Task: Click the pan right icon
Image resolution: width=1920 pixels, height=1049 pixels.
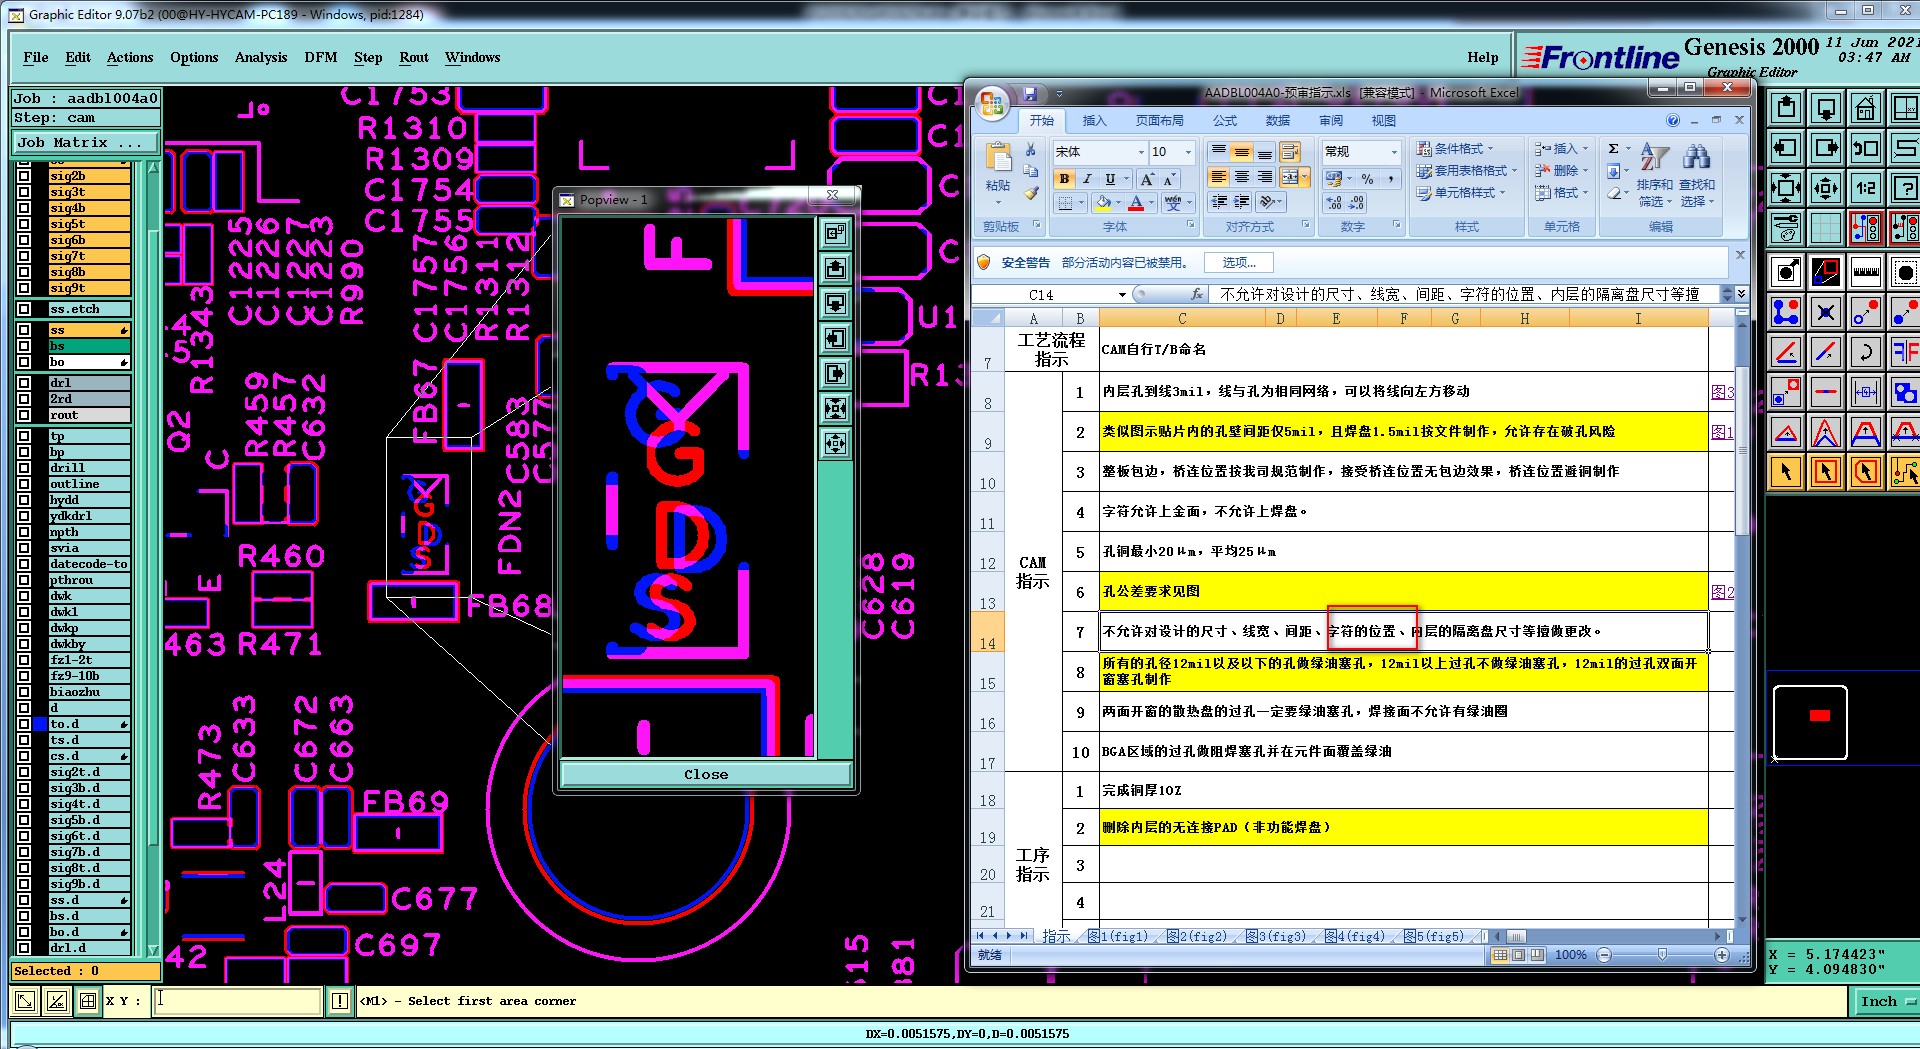Action: pos(1826,148)
